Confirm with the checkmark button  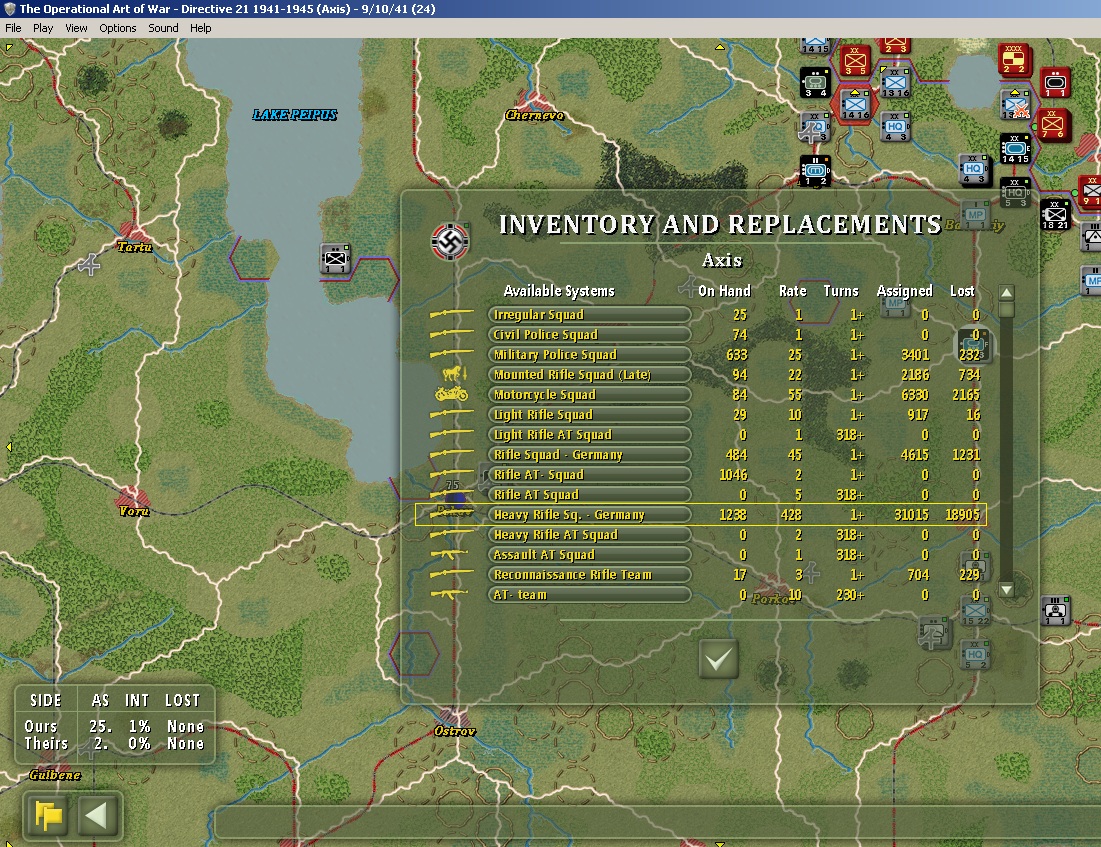[718, 659]
